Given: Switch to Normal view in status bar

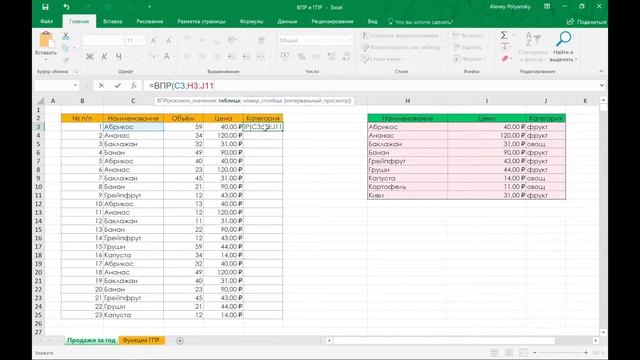Looking at the screenshot, I should 494,352.
